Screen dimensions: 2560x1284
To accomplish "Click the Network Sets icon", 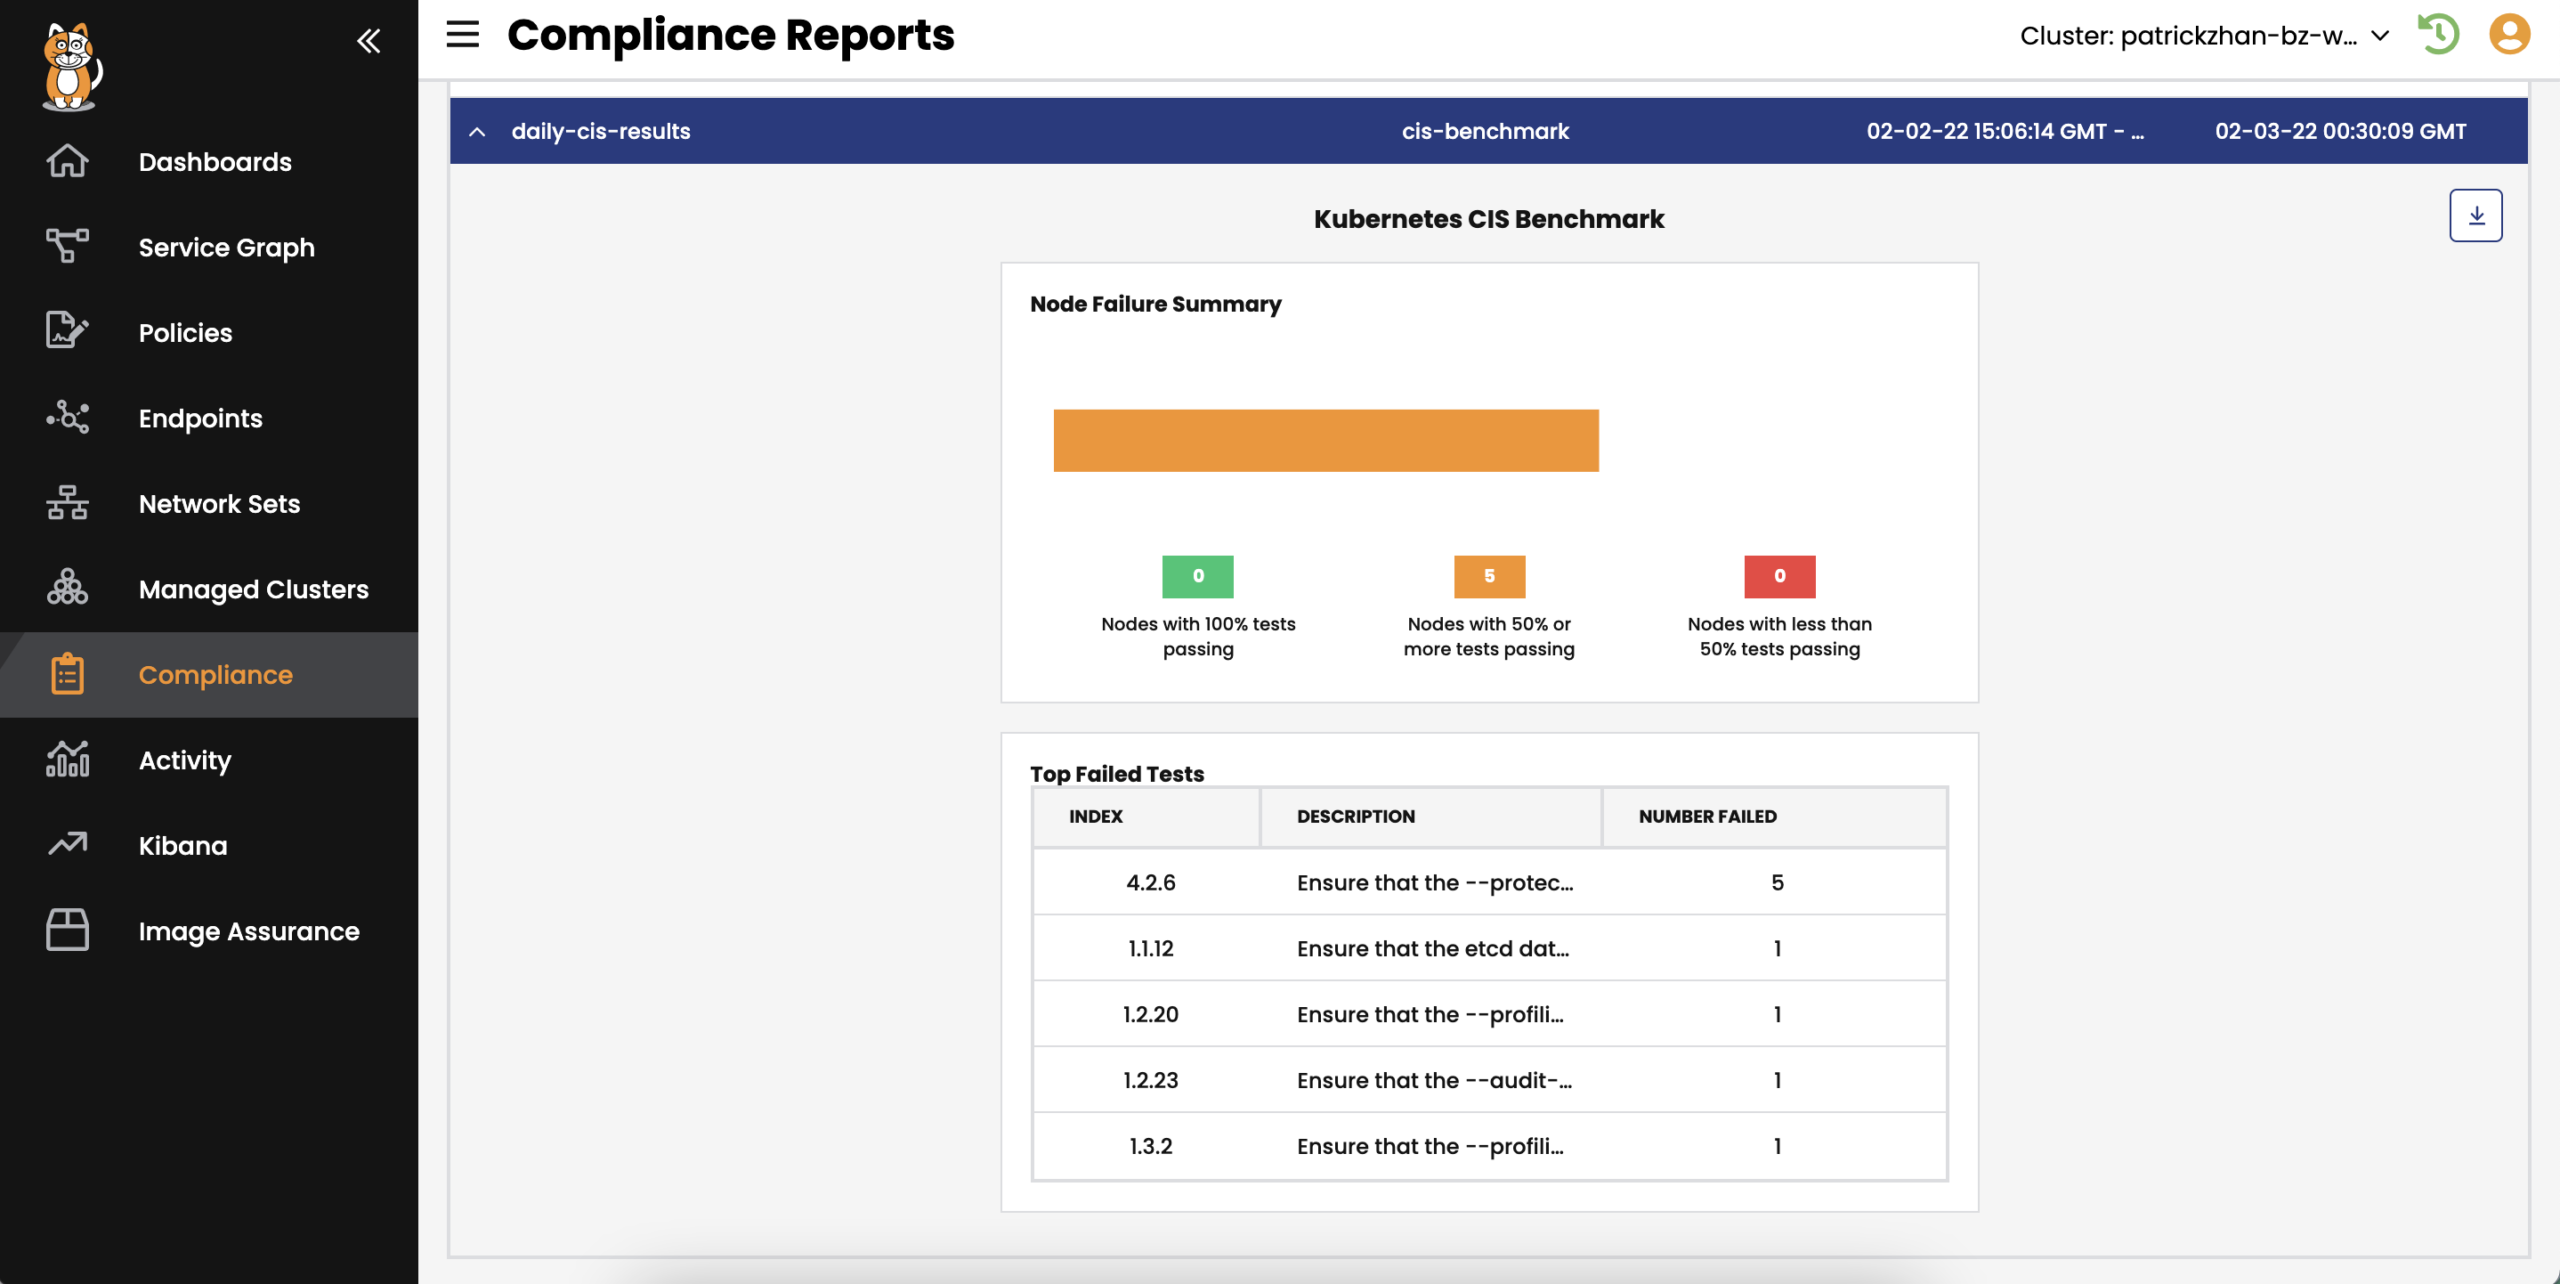I will (67, 503).
